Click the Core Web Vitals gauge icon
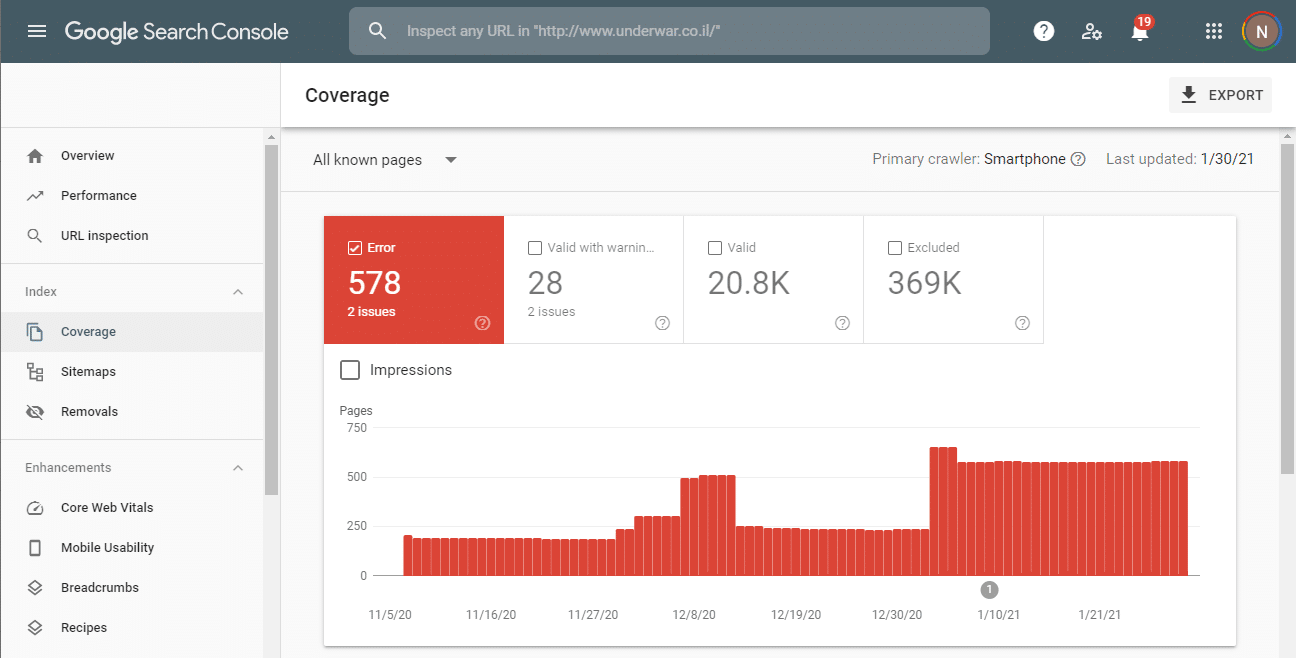This screenshot has height=658, width=1296. tap(35, 508)
